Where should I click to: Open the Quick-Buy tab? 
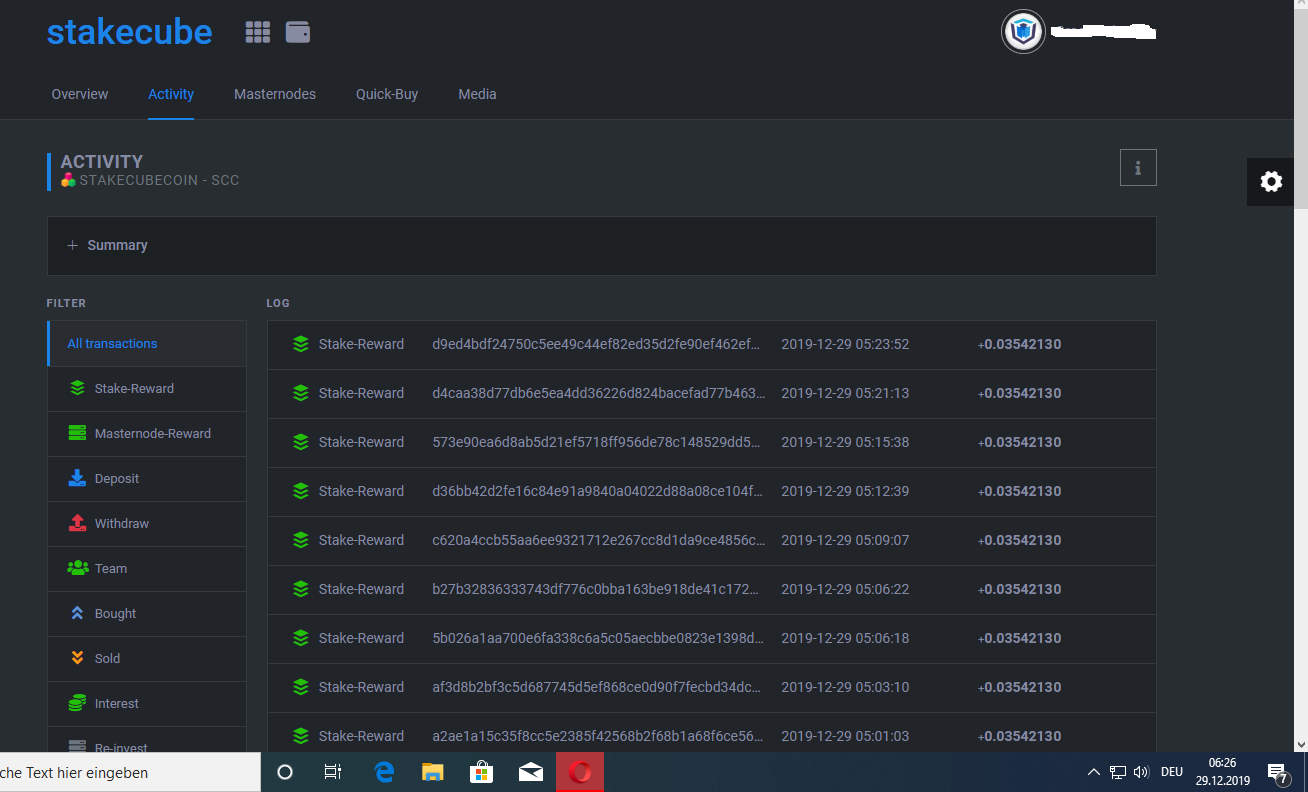coord(387,94)
